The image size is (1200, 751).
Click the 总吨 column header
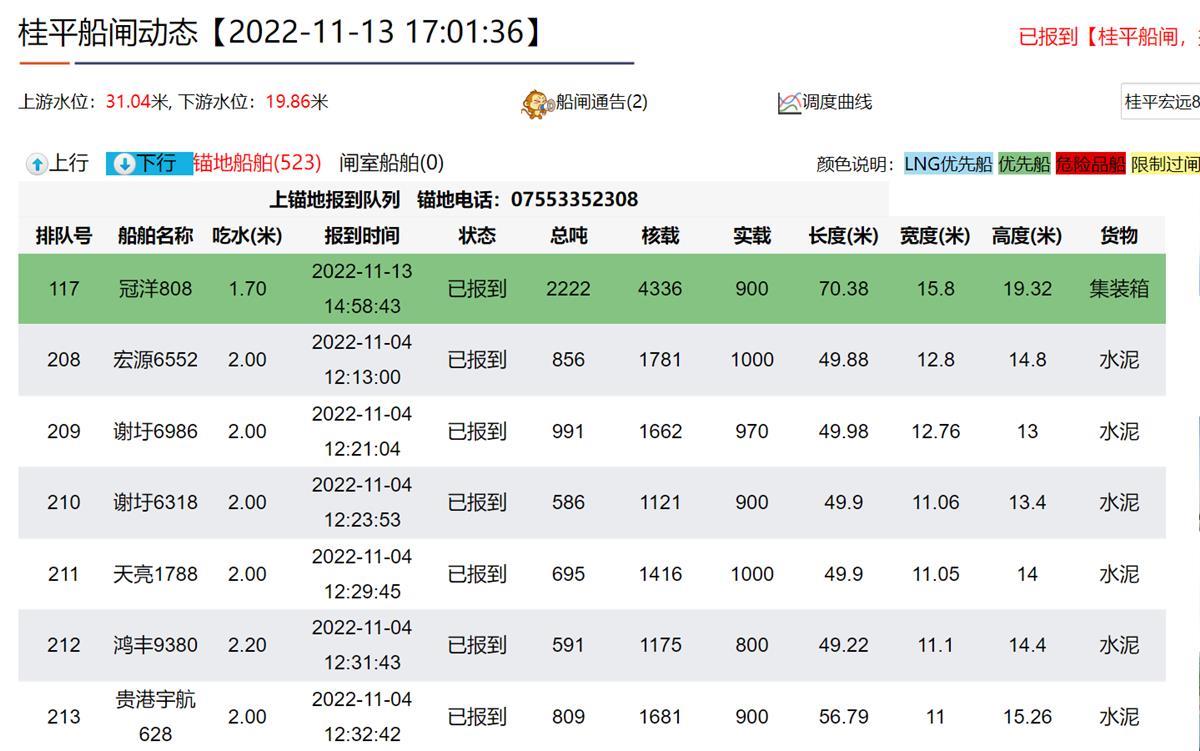(568, 236)
